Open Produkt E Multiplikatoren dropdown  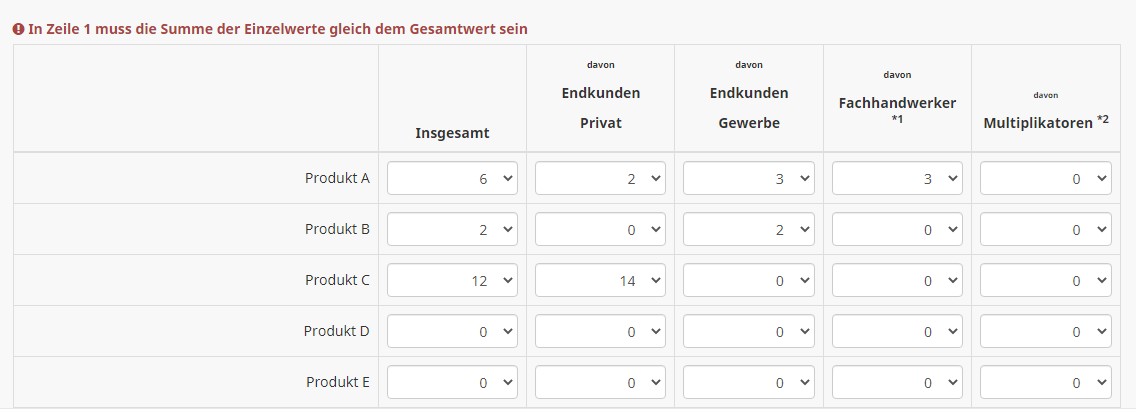(1045, 382)
